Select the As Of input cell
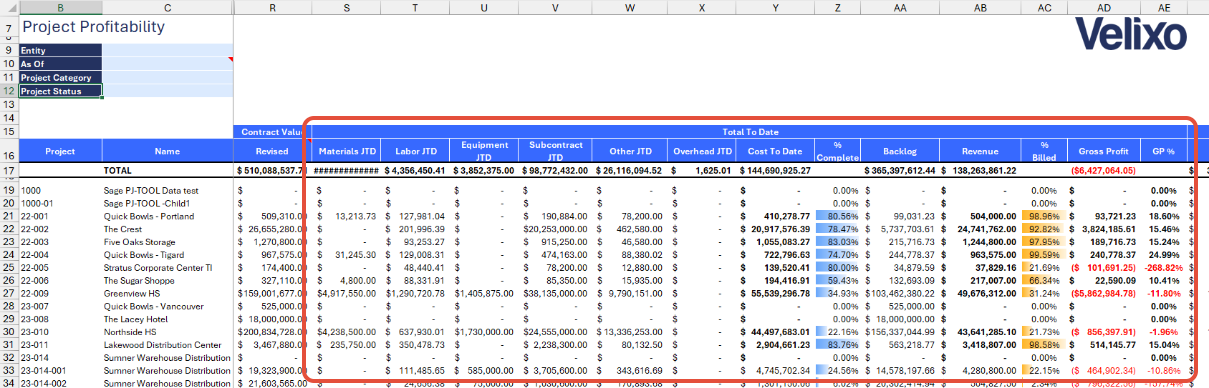This screenshot has width=1209, height=388. coord(167,63)
